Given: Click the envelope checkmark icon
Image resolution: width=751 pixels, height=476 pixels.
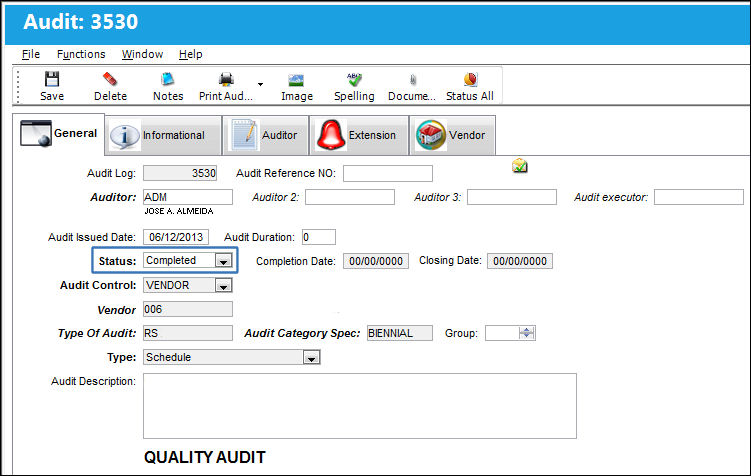Looking at the screenshot, I should 520,166.
